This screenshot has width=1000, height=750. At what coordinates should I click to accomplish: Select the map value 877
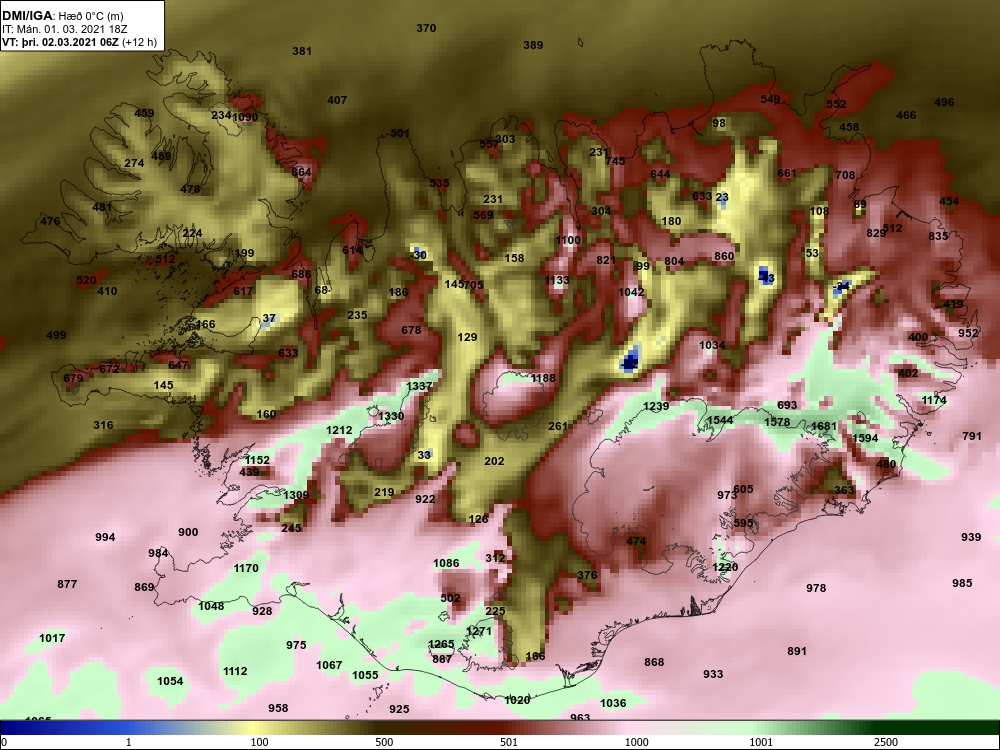(x=67, y=584)
